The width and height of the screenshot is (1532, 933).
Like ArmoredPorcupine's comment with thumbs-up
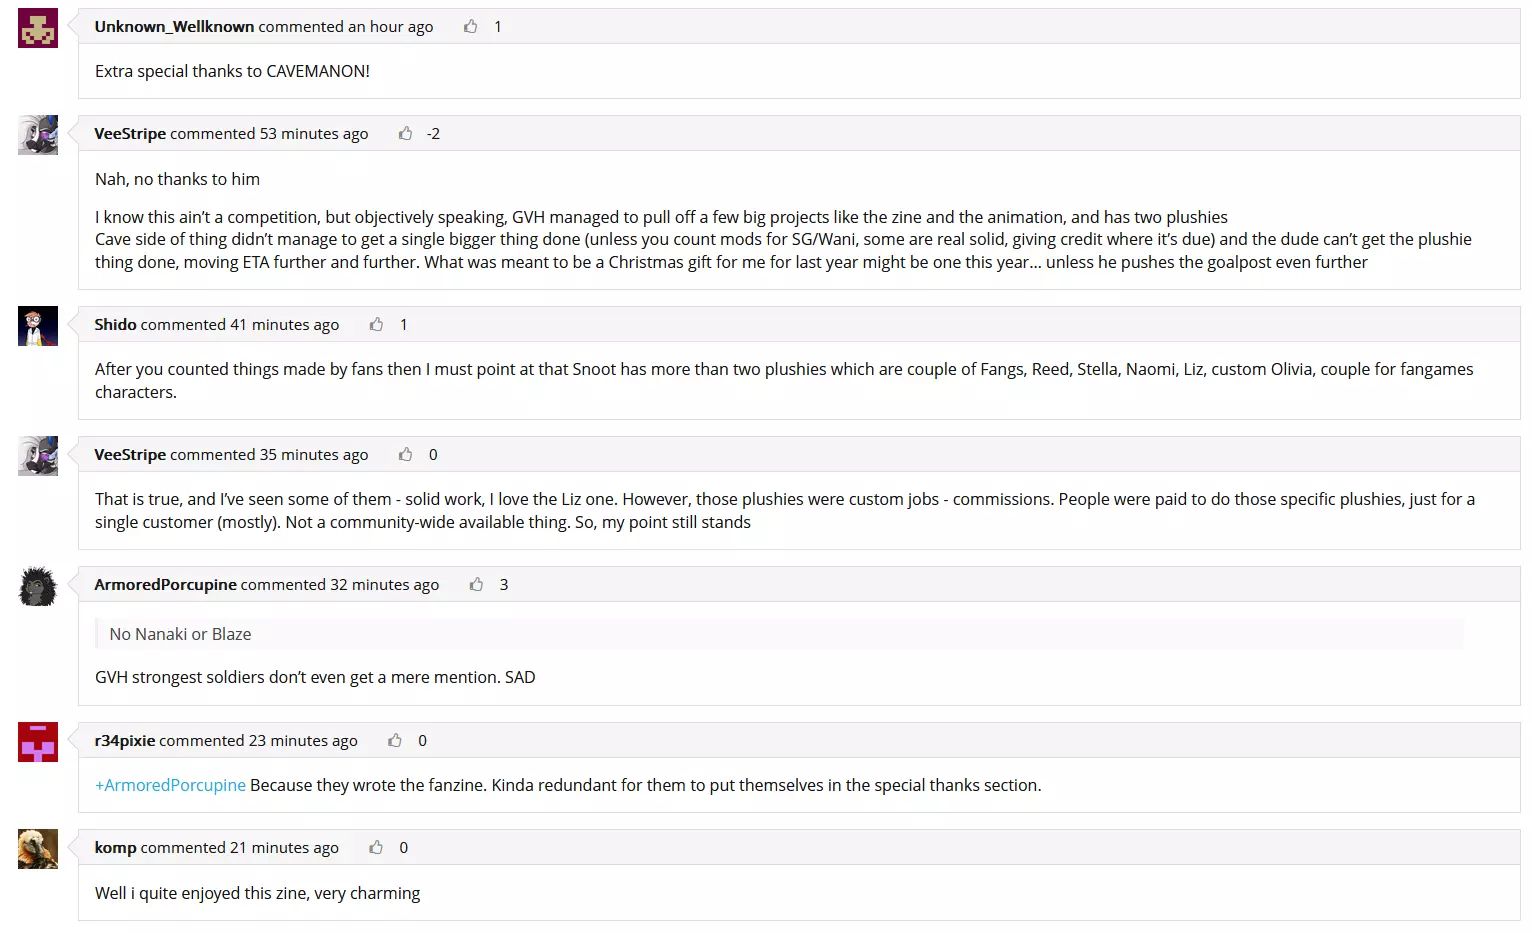pyautogui.click(x=476, y=584)
